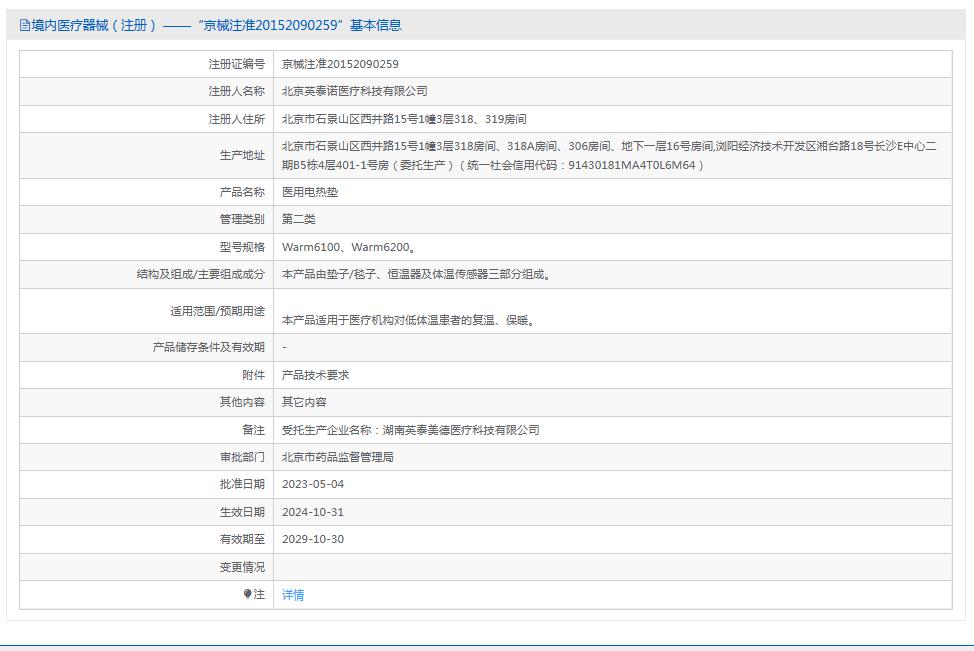Select the approval date 2023-05-04

pyautogui.click(x=315, y=485)
